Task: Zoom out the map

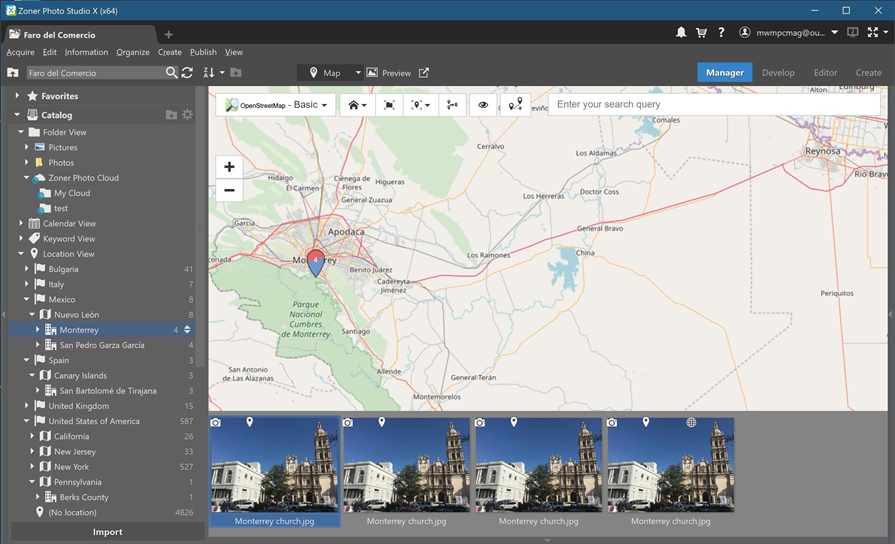Action: click(x=229, y=190)
